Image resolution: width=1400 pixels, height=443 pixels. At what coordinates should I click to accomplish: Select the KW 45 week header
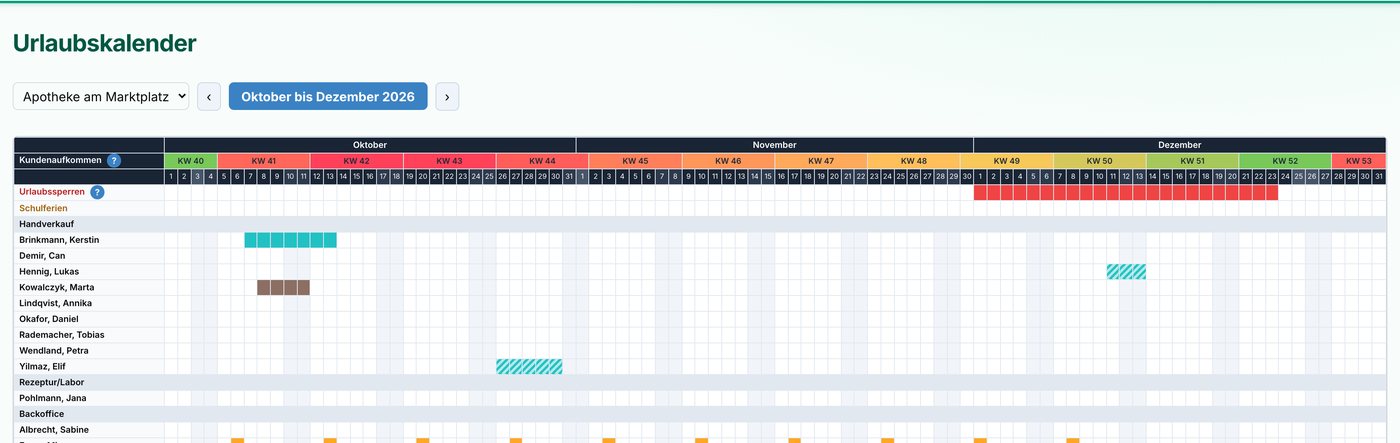click(x=635, y=161)
